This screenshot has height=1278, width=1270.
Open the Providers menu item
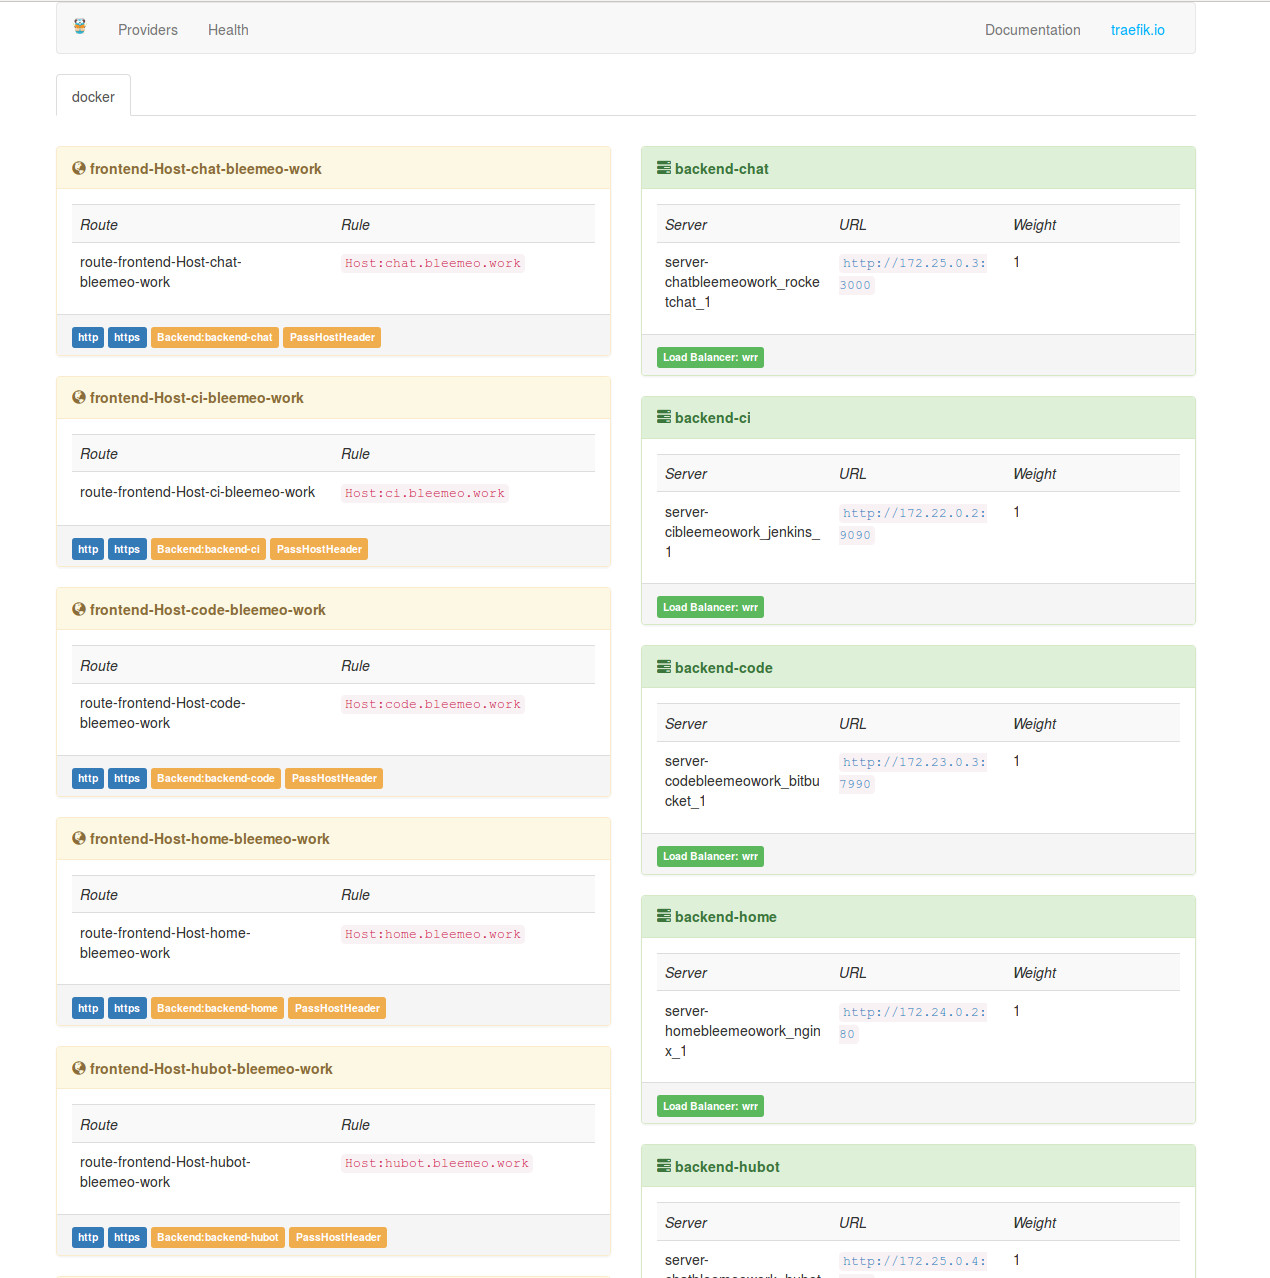[x=147, y=29]
